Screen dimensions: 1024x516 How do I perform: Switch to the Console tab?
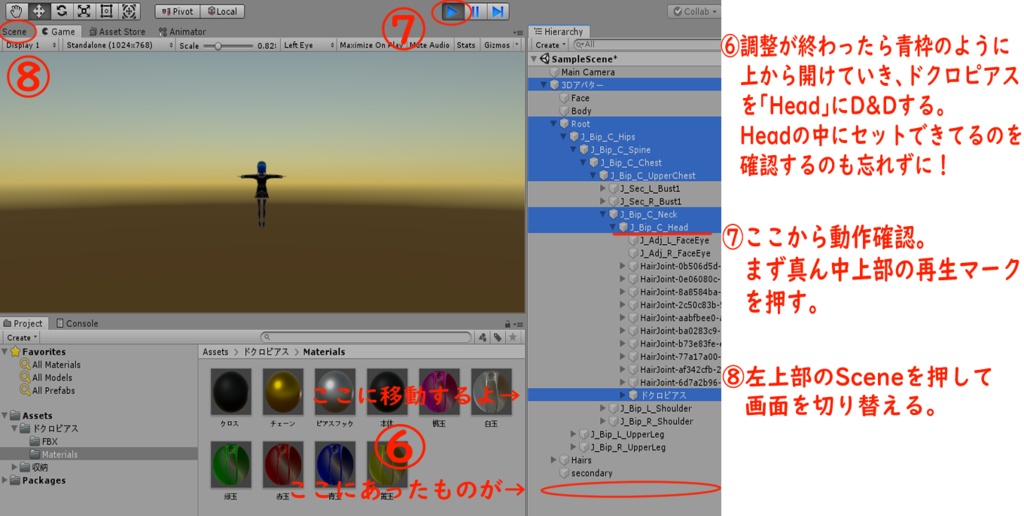tap(76, 323)
